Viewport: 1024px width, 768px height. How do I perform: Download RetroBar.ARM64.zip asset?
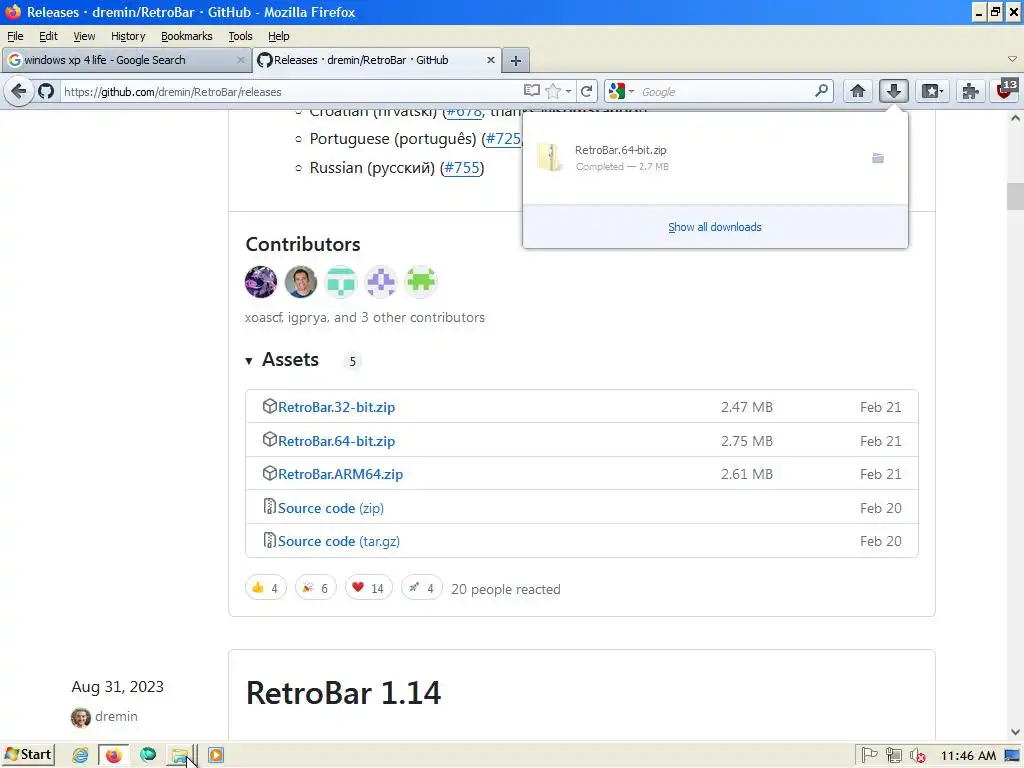[x=340, y=474]
